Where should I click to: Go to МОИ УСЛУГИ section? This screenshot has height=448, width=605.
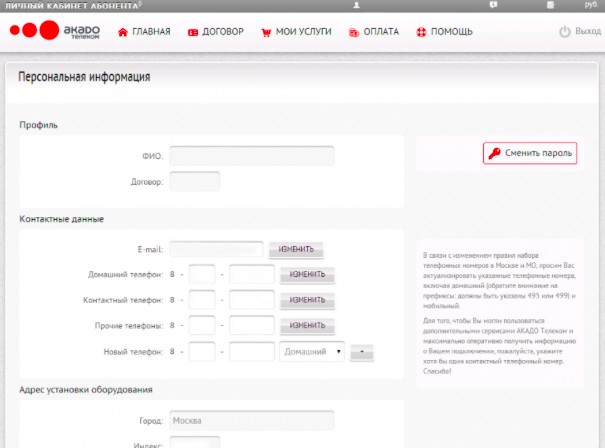pos(296,32)
